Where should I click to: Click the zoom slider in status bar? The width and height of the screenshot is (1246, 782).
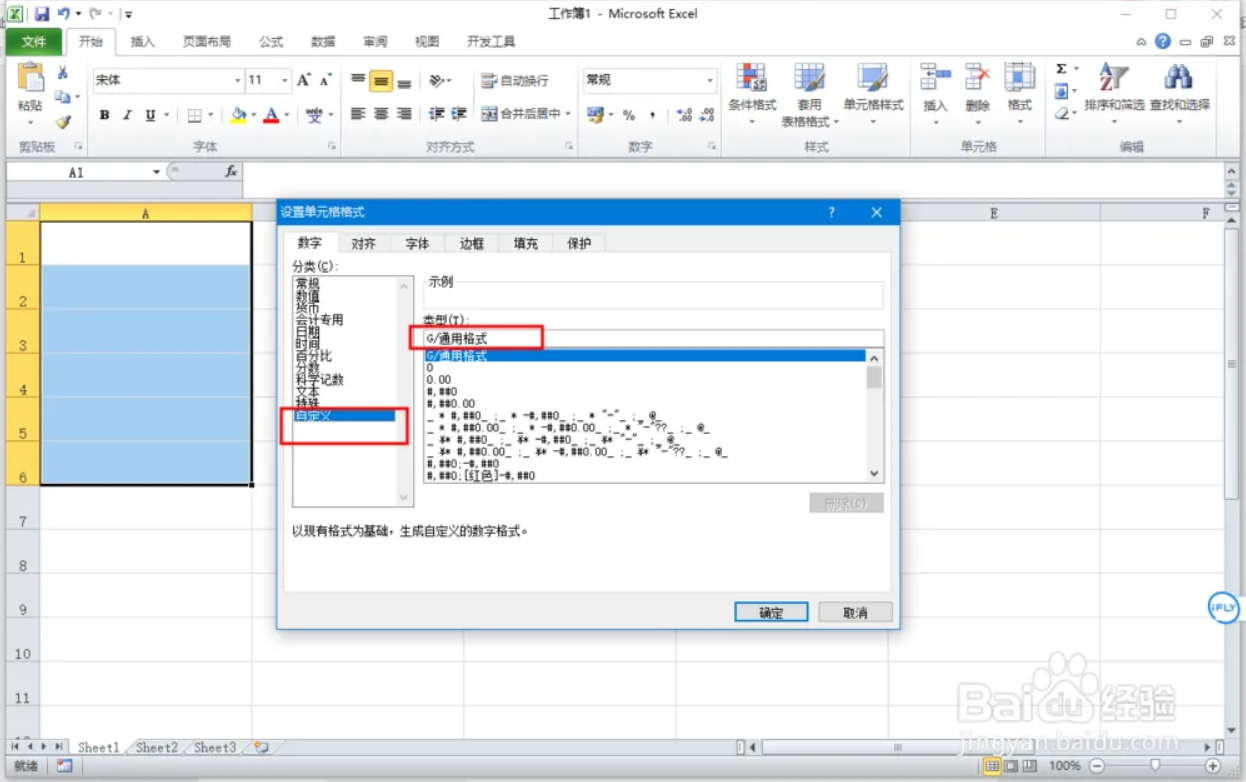(x=1154, y=765)
